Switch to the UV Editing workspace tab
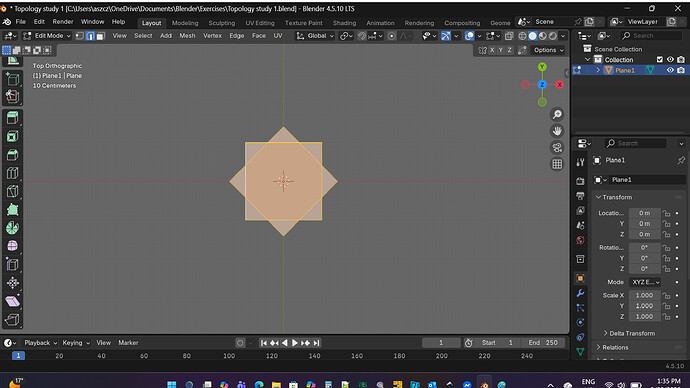 click(260, 23)
